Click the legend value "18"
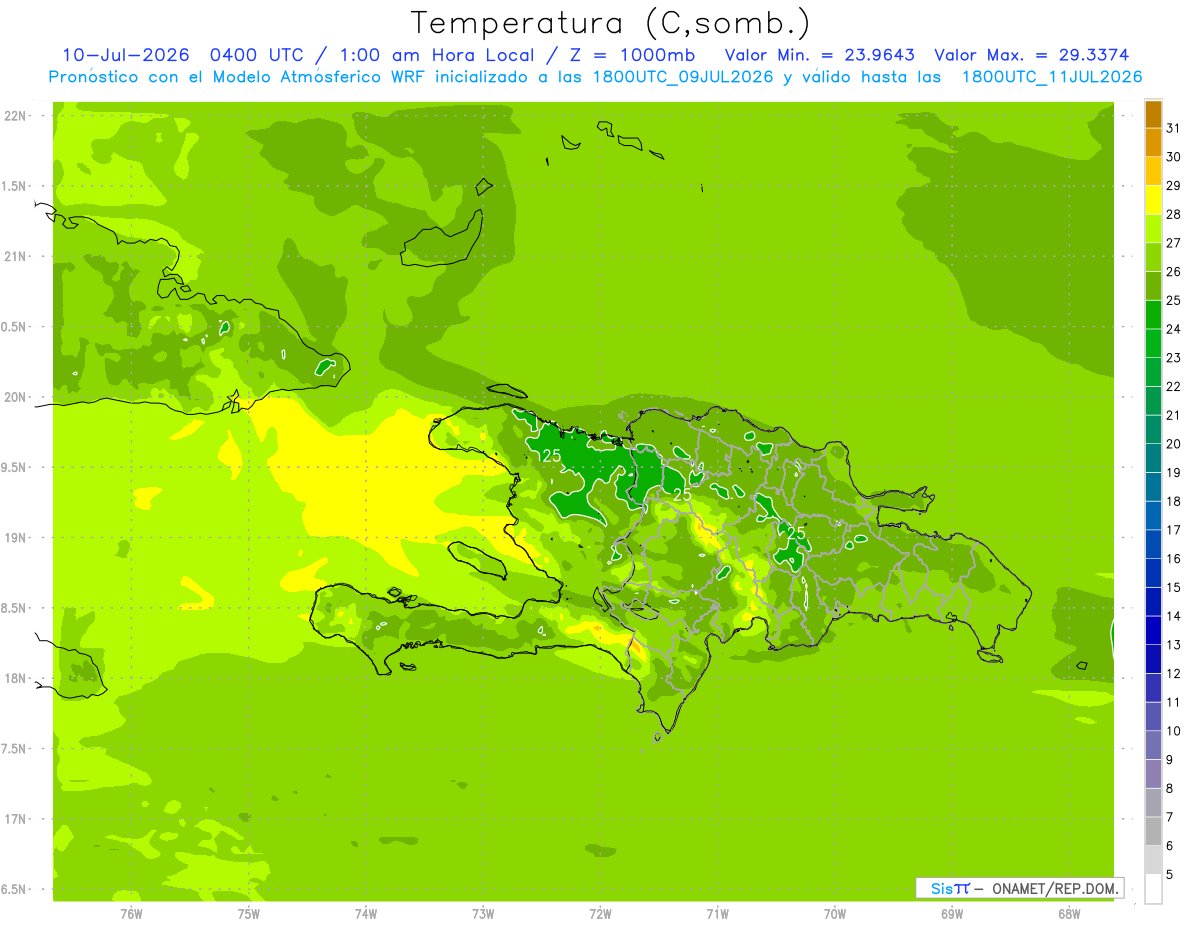Image resolution: width=1200 pixels, height=927 pixels. point(1174,502)
